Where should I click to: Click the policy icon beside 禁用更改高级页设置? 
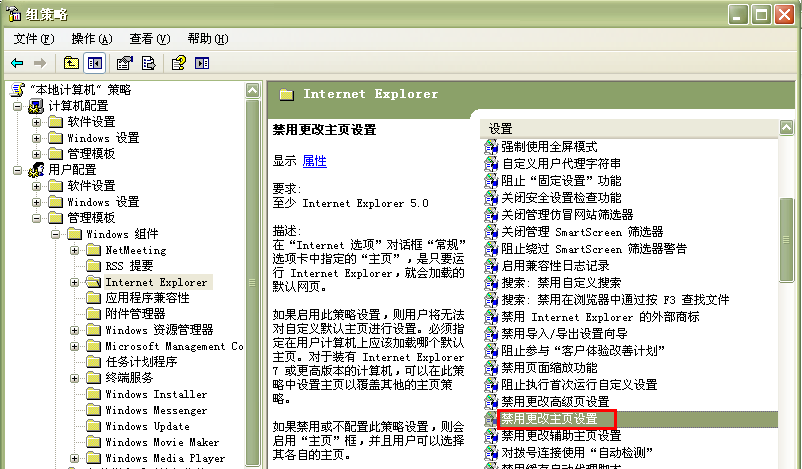pos(491,401)
